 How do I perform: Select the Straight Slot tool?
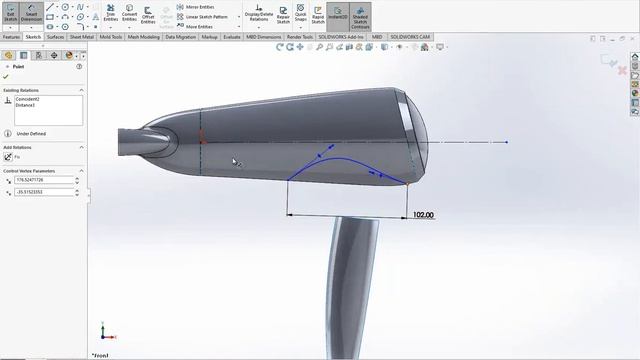tap(50, 27)
